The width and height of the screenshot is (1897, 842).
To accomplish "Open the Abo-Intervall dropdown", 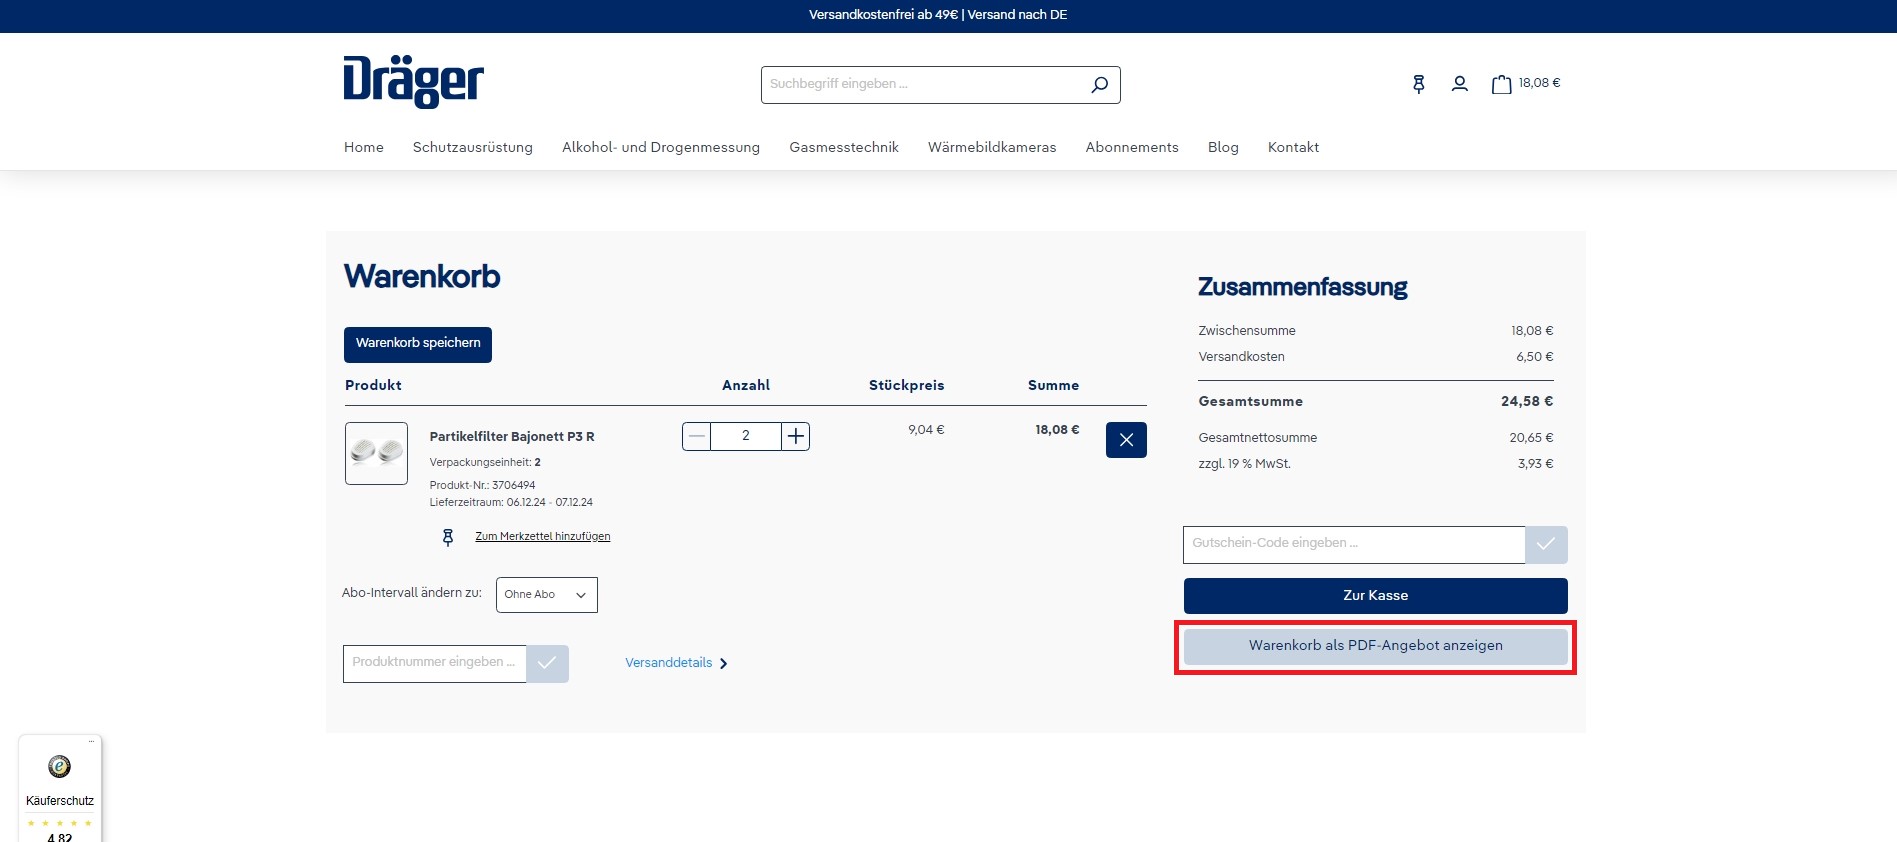I will point(546,595).
